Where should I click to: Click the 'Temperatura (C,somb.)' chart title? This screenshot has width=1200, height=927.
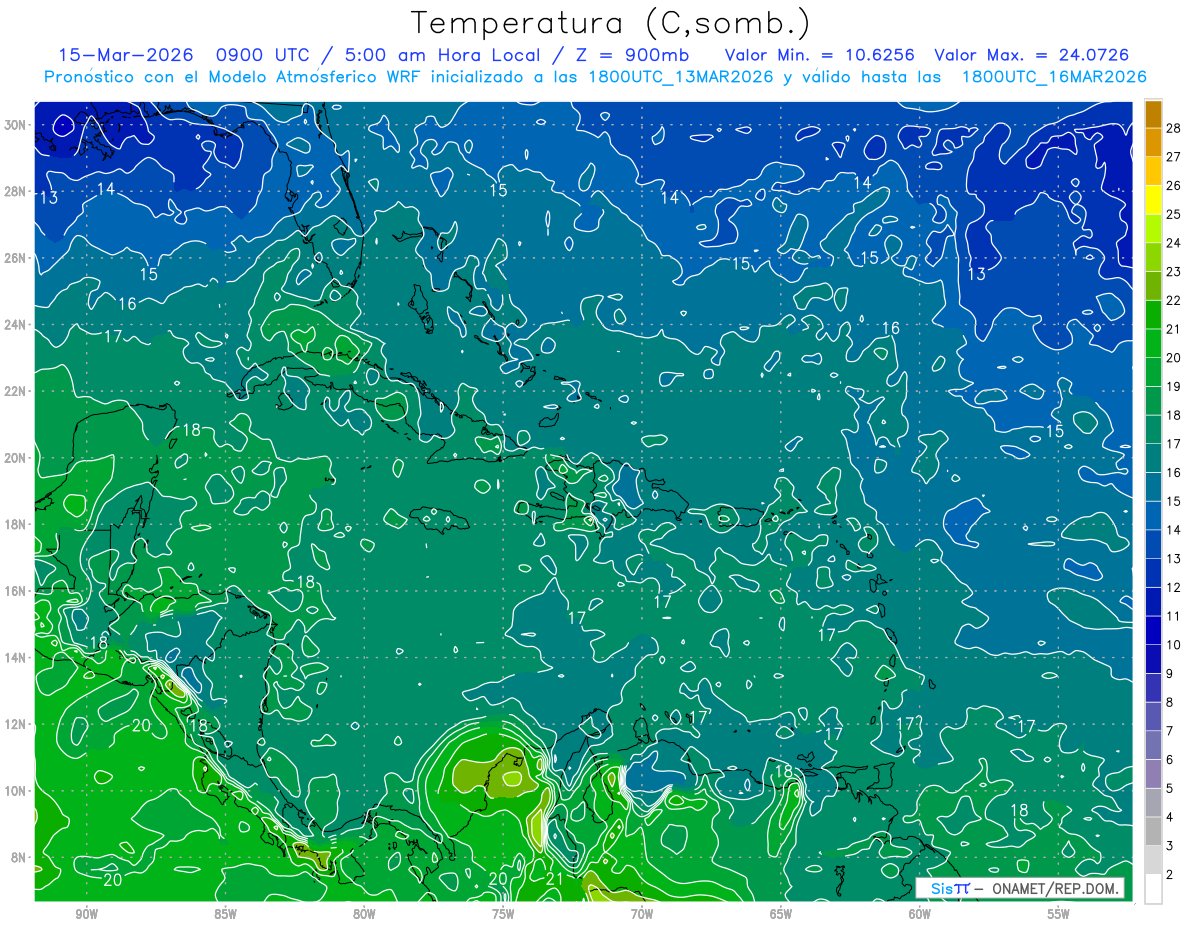[611, 23]
